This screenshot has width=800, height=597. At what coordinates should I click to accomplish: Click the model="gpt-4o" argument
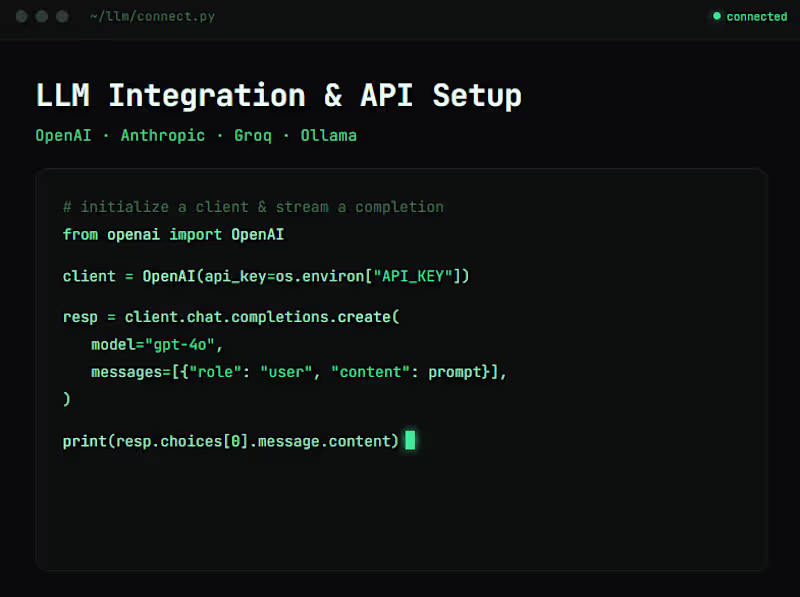(157, 345)
